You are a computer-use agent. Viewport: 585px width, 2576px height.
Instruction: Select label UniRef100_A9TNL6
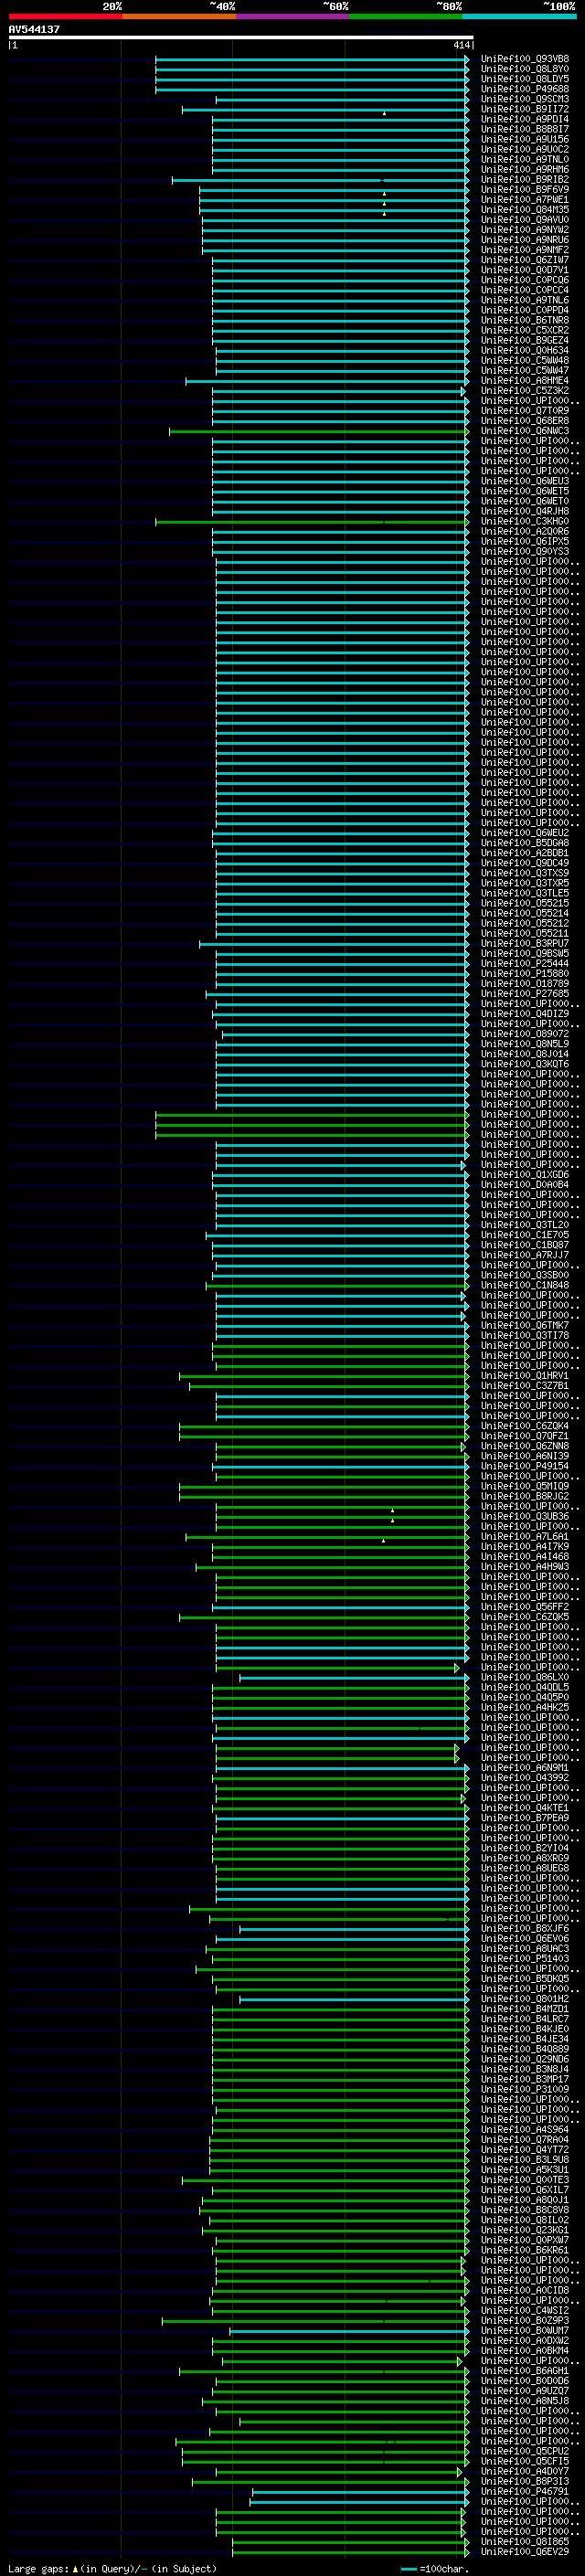[x=525, y=300]
